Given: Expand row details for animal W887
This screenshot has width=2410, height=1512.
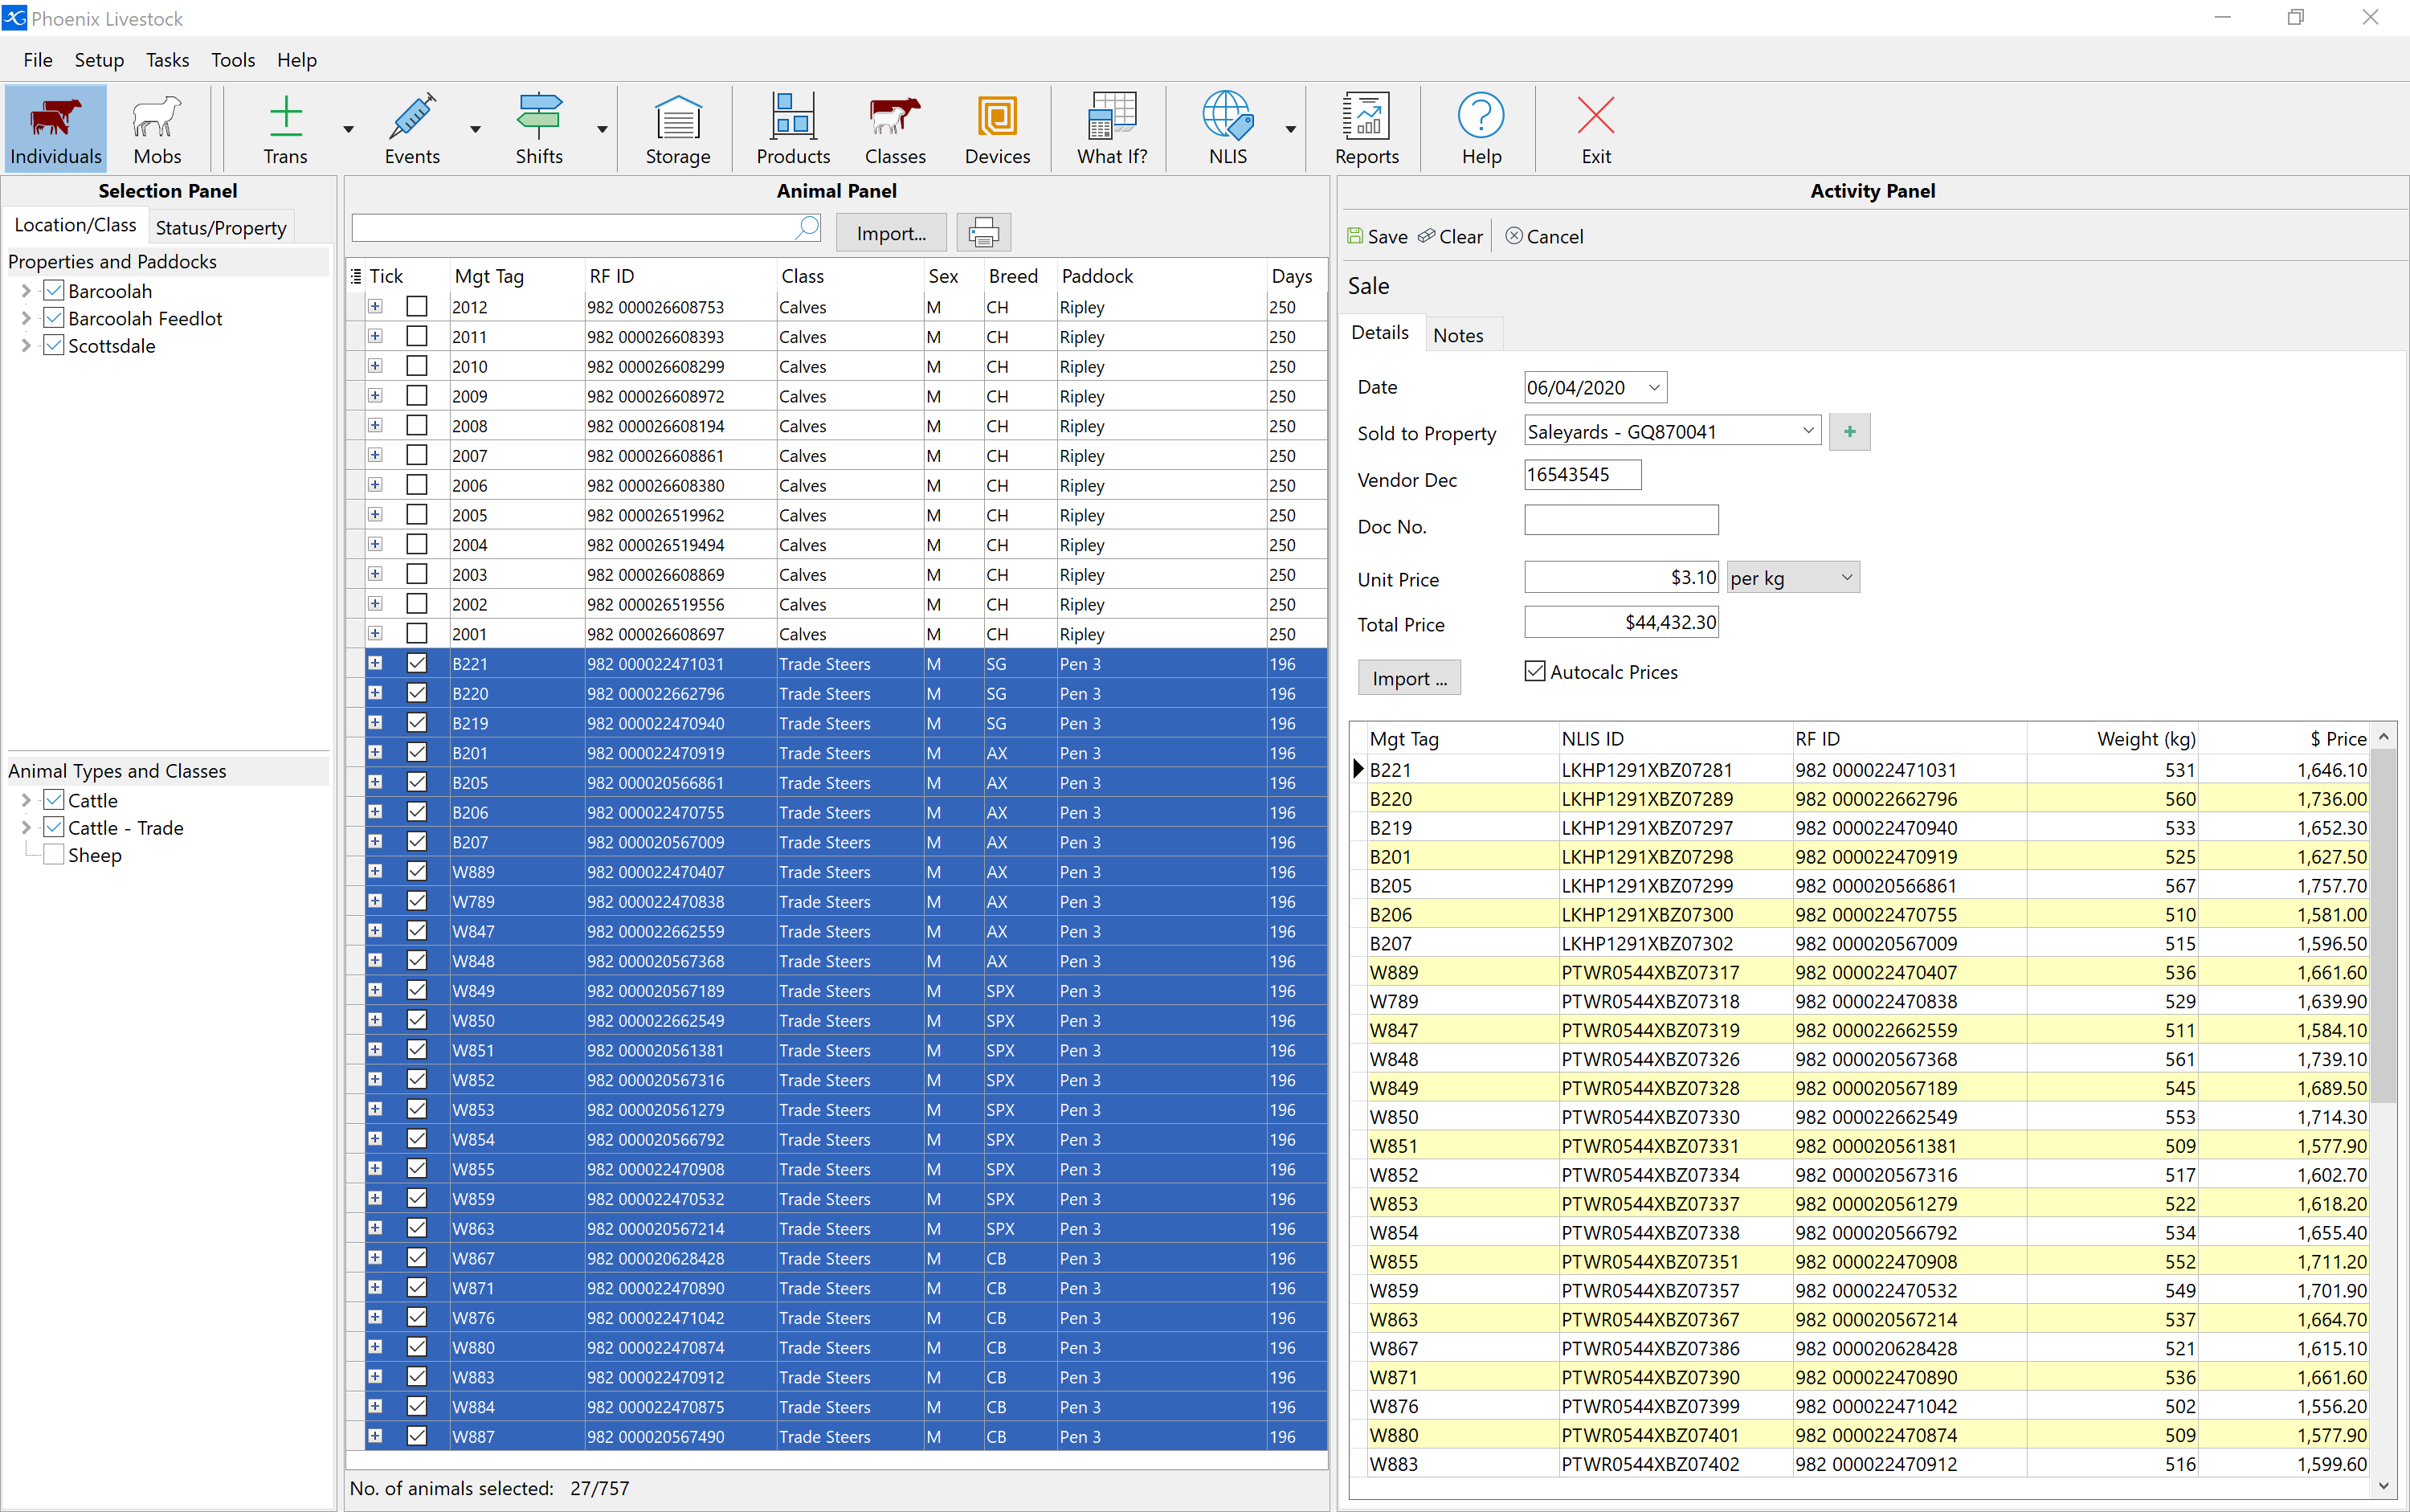Looking at the screenshot, I should 375,1436.
